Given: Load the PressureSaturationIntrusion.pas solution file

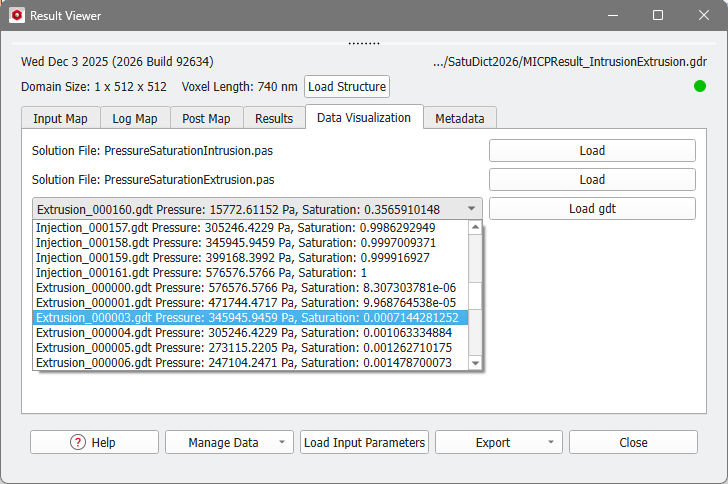Looking at the screenshot, I should click(x=592, y=150).
